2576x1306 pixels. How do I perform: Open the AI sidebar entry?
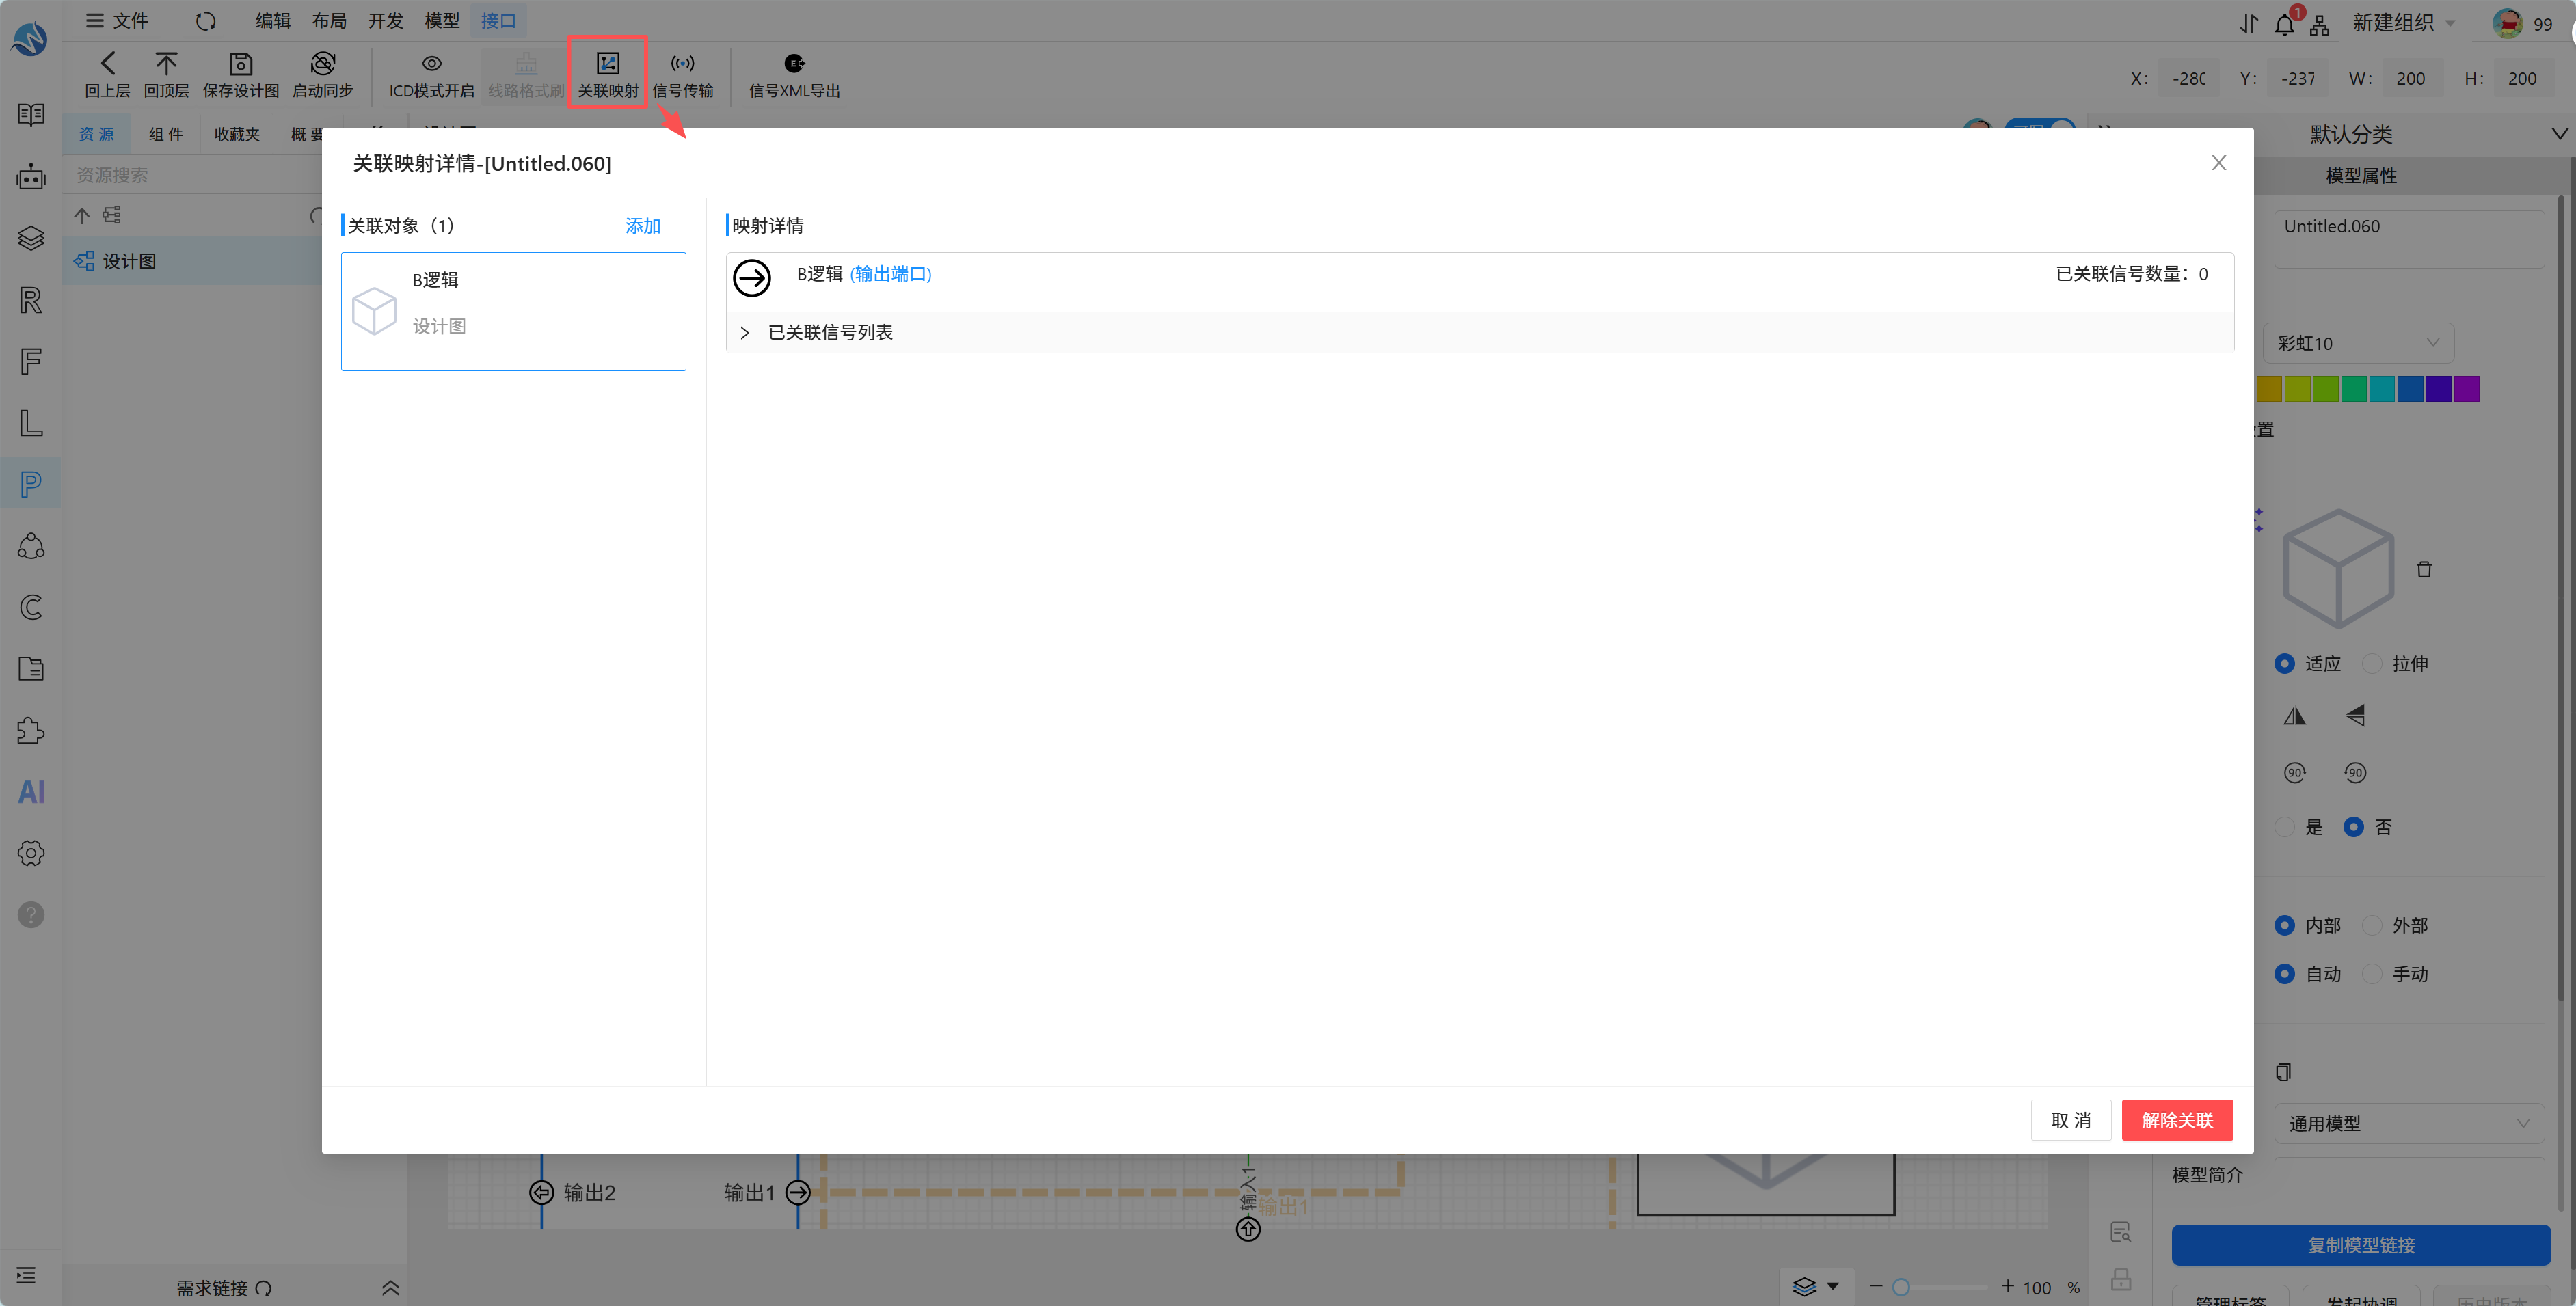(31, 791)
